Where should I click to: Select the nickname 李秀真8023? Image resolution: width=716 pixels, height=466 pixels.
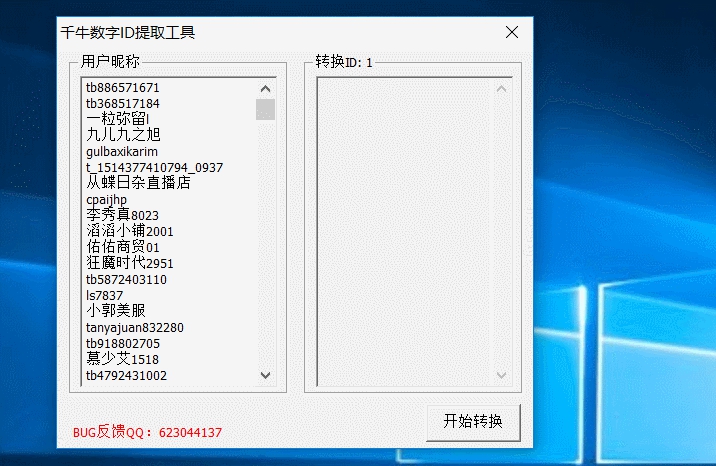click(122, 215)
